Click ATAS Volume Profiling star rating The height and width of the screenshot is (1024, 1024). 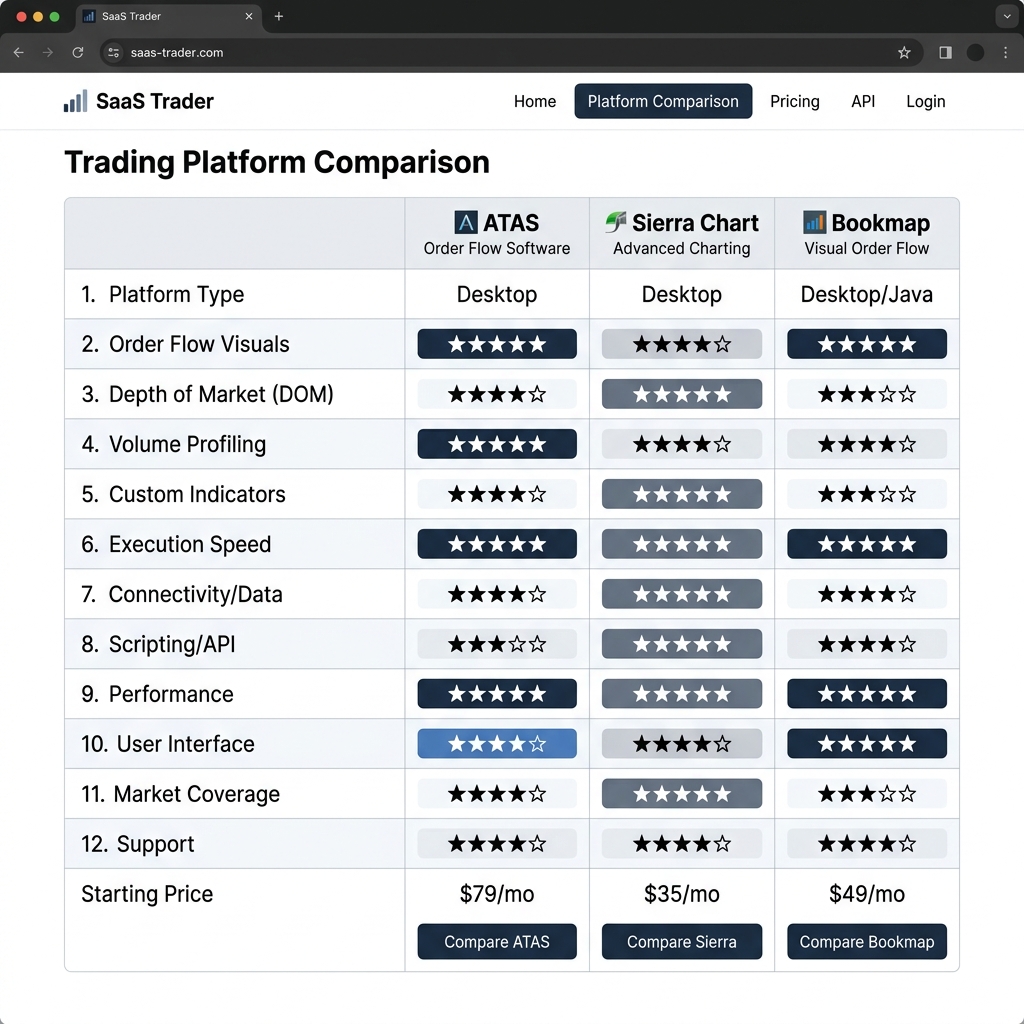(497, 443)
